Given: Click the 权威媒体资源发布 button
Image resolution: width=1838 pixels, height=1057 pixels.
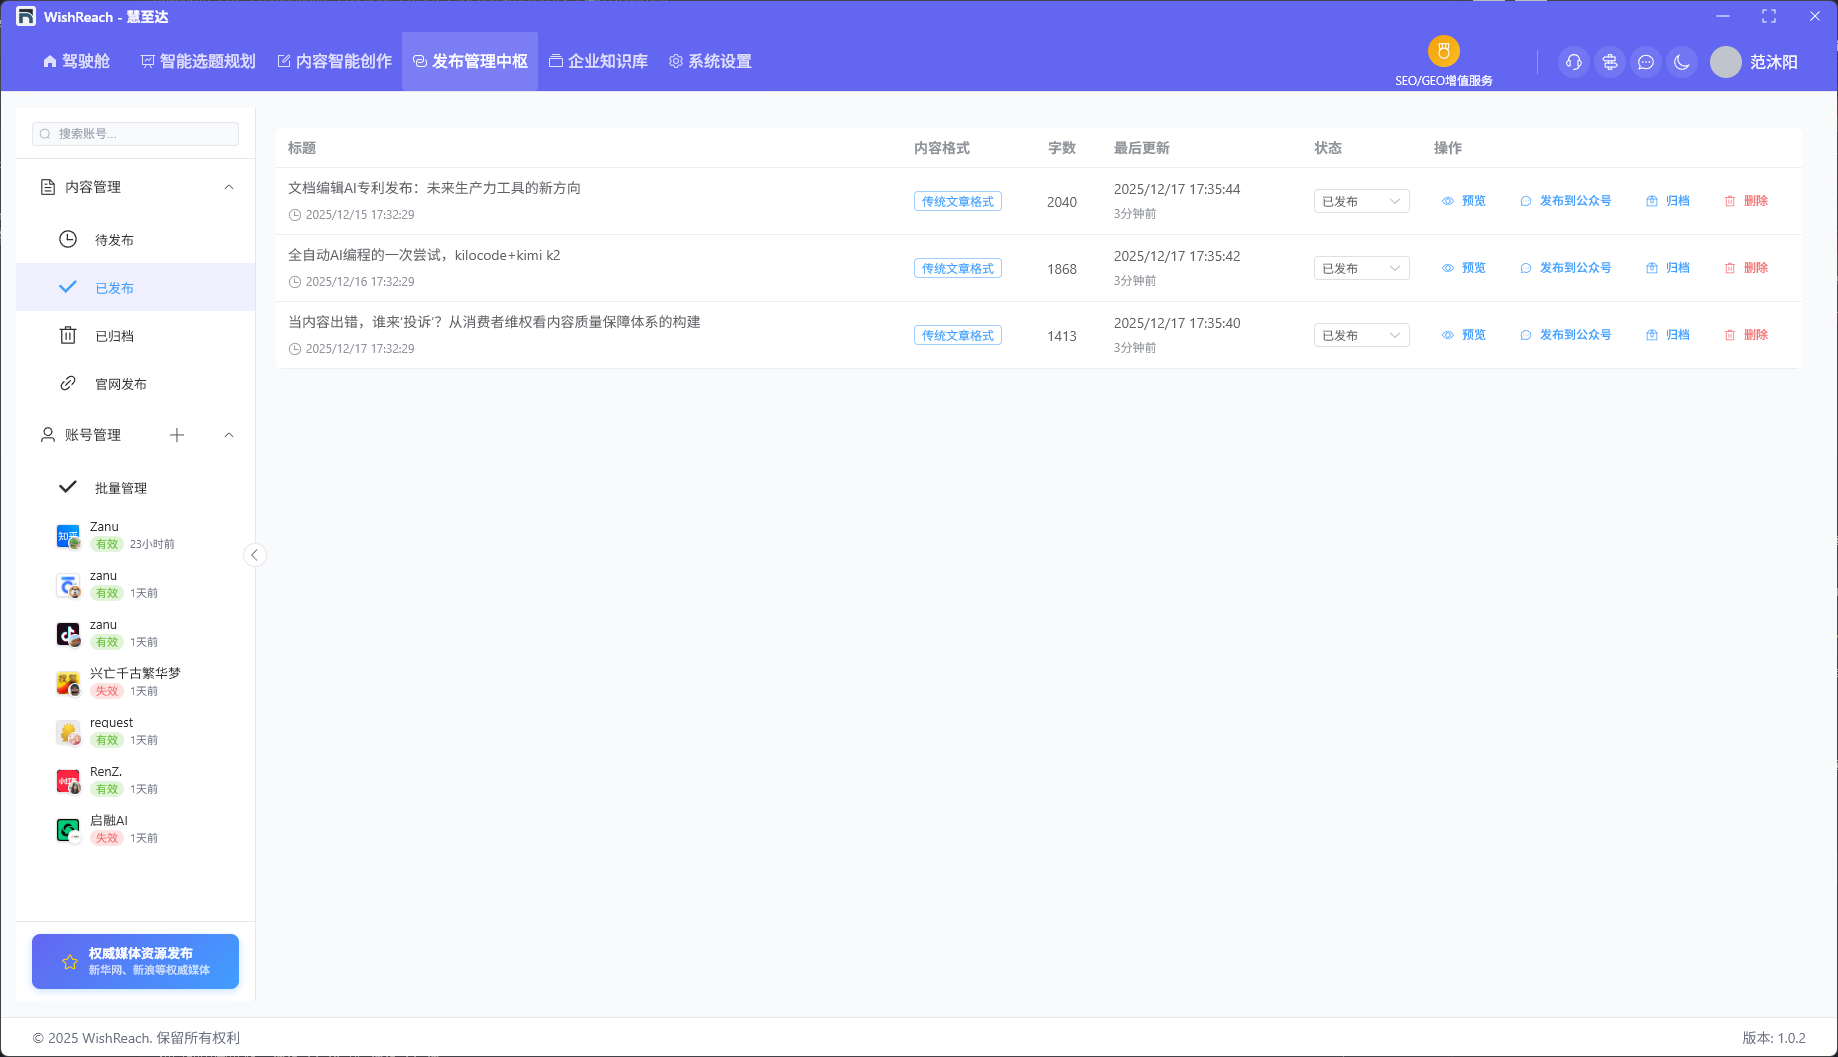Looking at the screenshot, I should pos(135,961).
